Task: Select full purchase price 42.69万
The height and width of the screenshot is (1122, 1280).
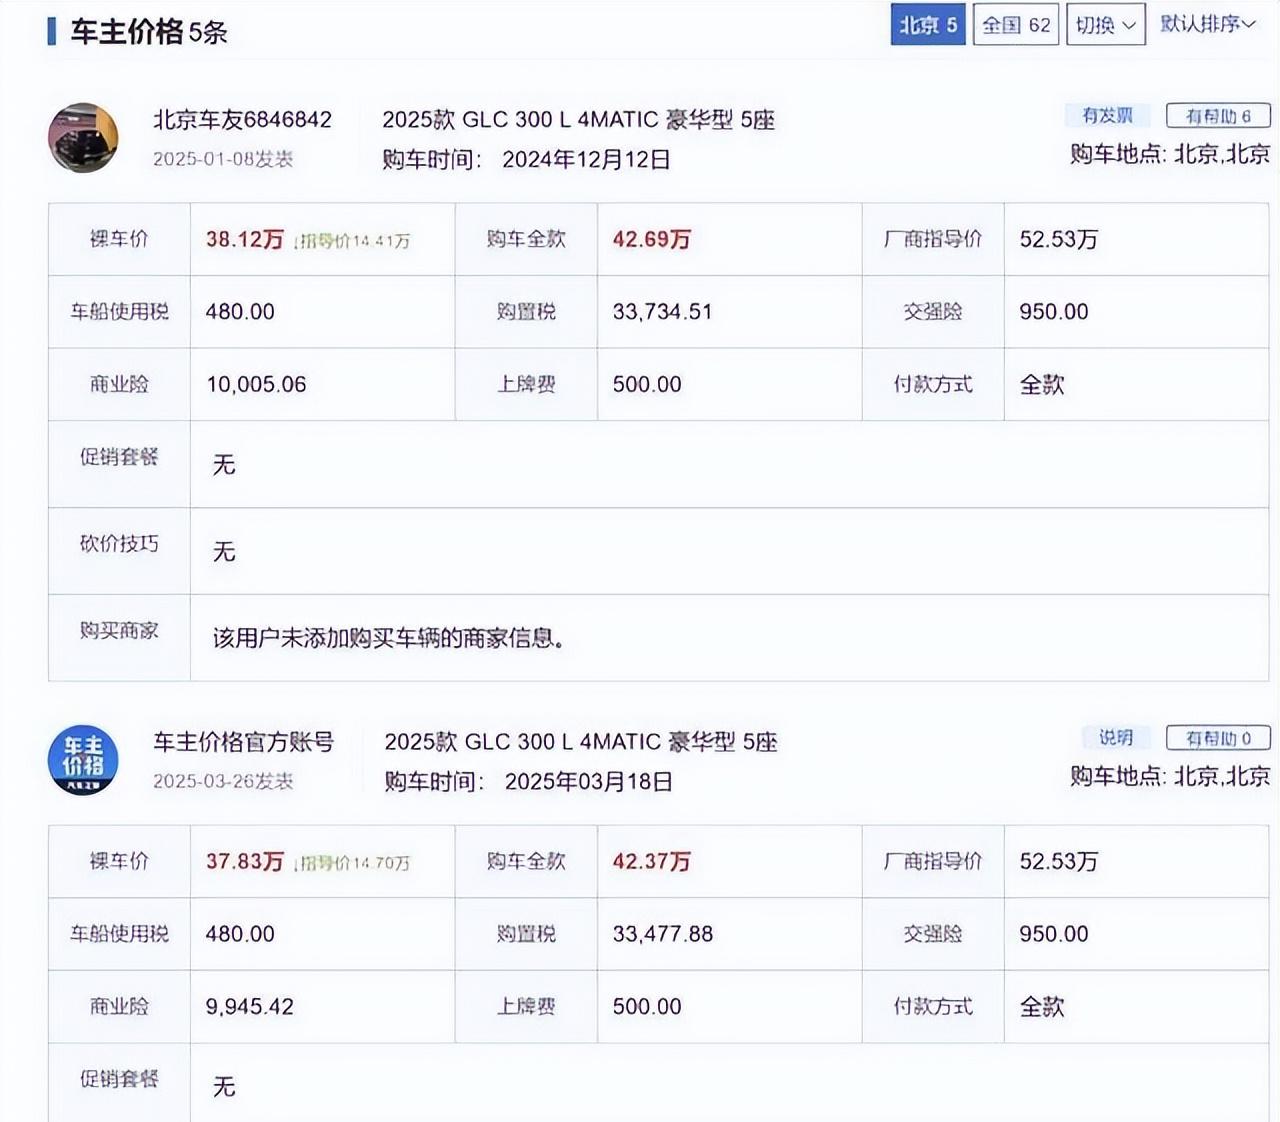Action: tap(652, 239)
